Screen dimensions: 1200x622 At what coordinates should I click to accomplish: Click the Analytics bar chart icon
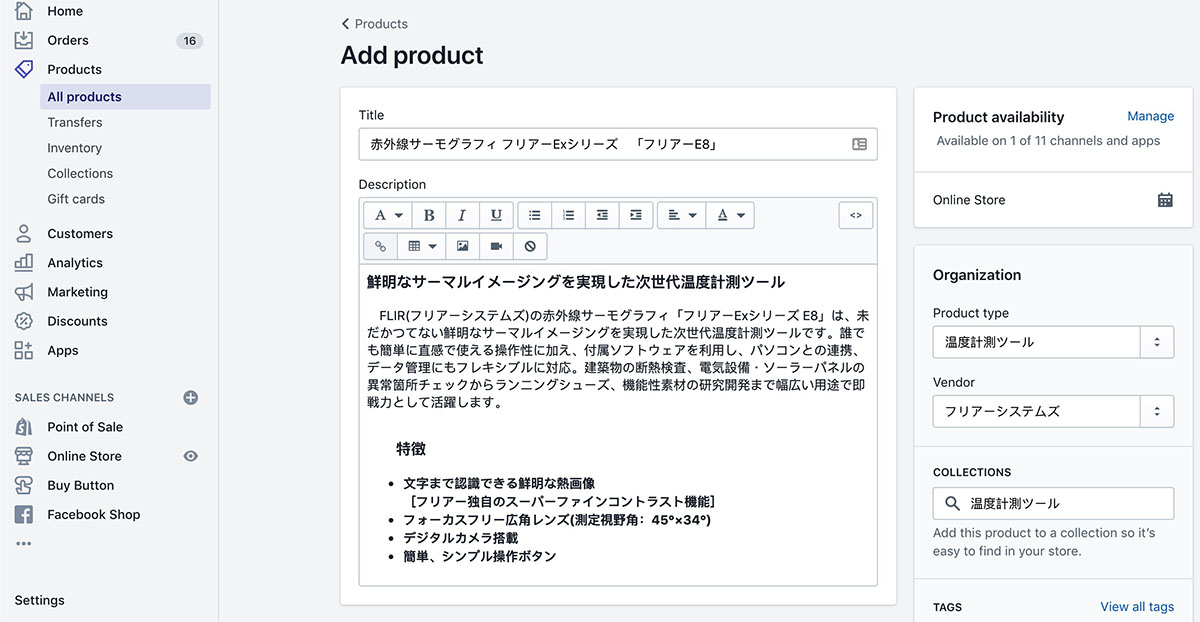pyautogui.click(x=24, y=262)
